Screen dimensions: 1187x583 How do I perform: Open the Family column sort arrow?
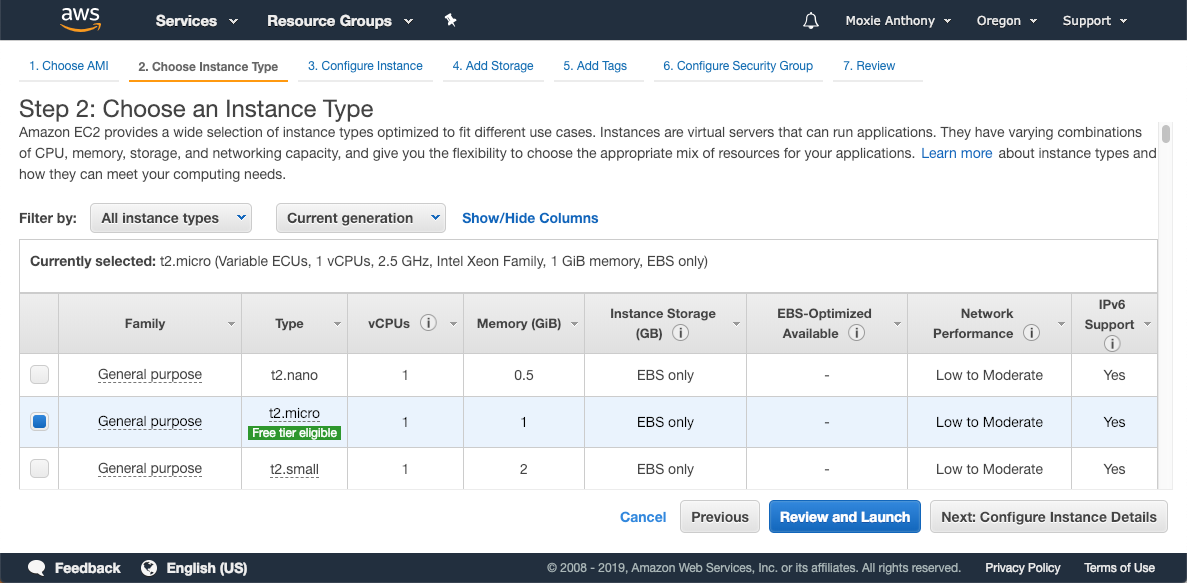pyautogui.click(x=231, y=324)
